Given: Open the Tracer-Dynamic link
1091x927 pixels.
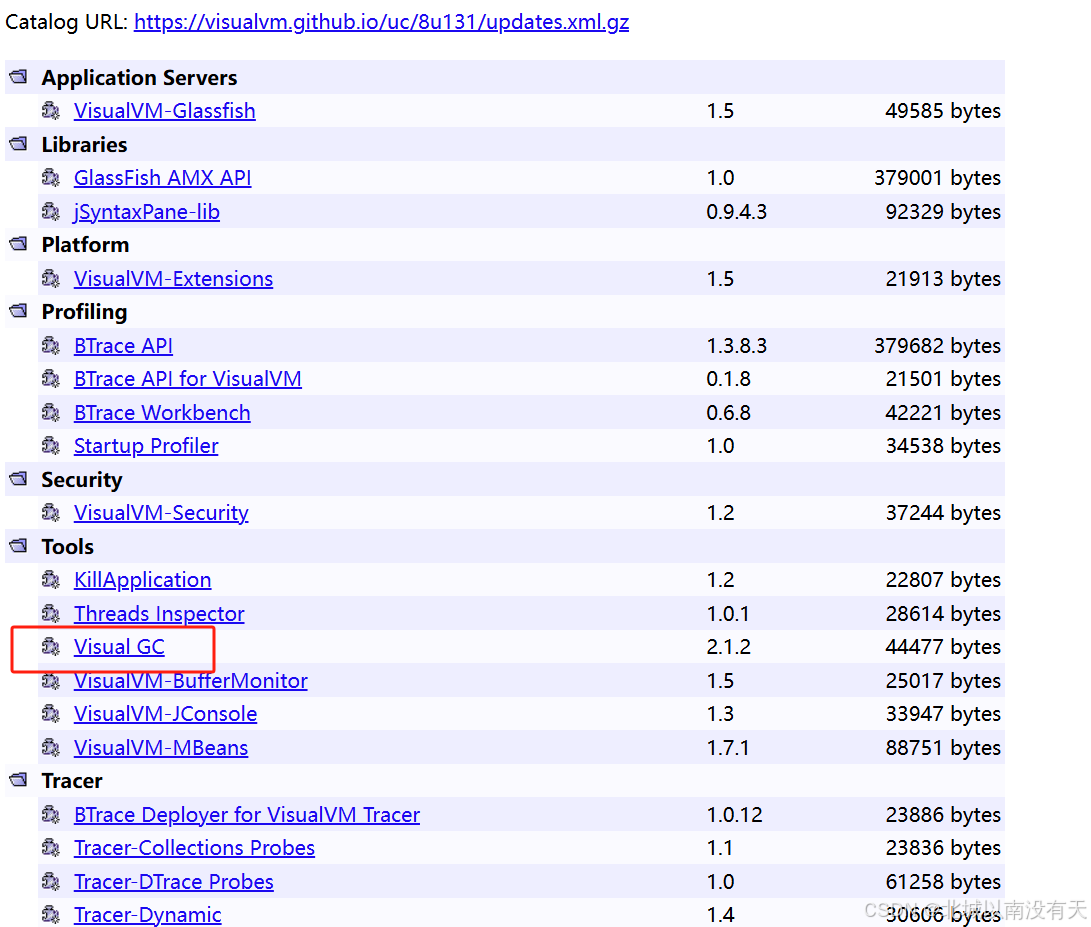Looking at the screenshot, I should (x=148, y=915).
